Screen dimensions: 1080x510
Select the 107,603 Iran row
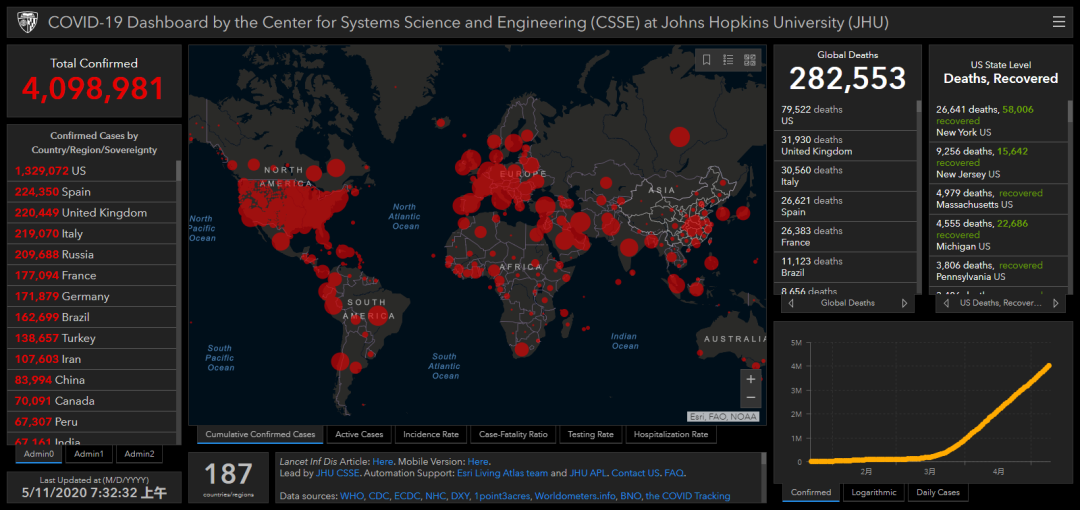[x=92, y=359]
